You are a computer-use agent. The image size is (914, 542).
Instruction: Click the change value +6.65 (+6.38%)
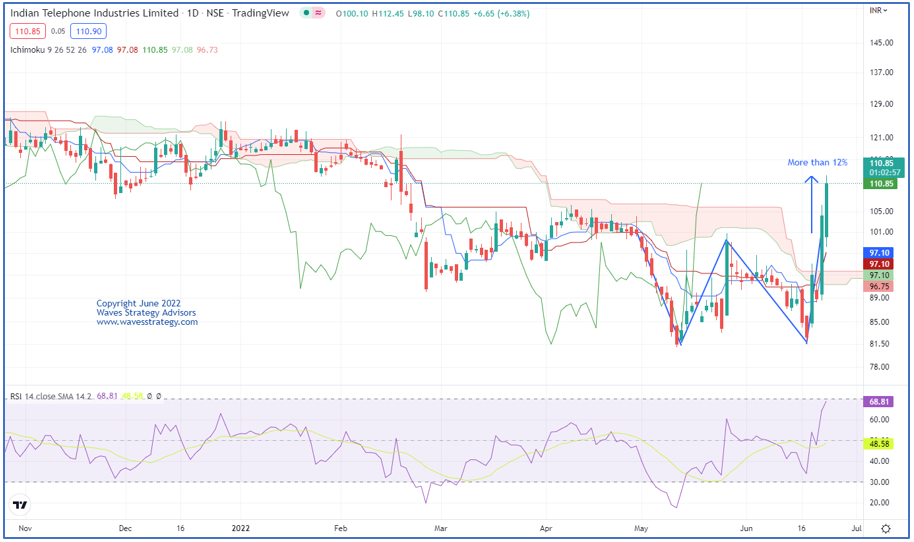[501, 13]
